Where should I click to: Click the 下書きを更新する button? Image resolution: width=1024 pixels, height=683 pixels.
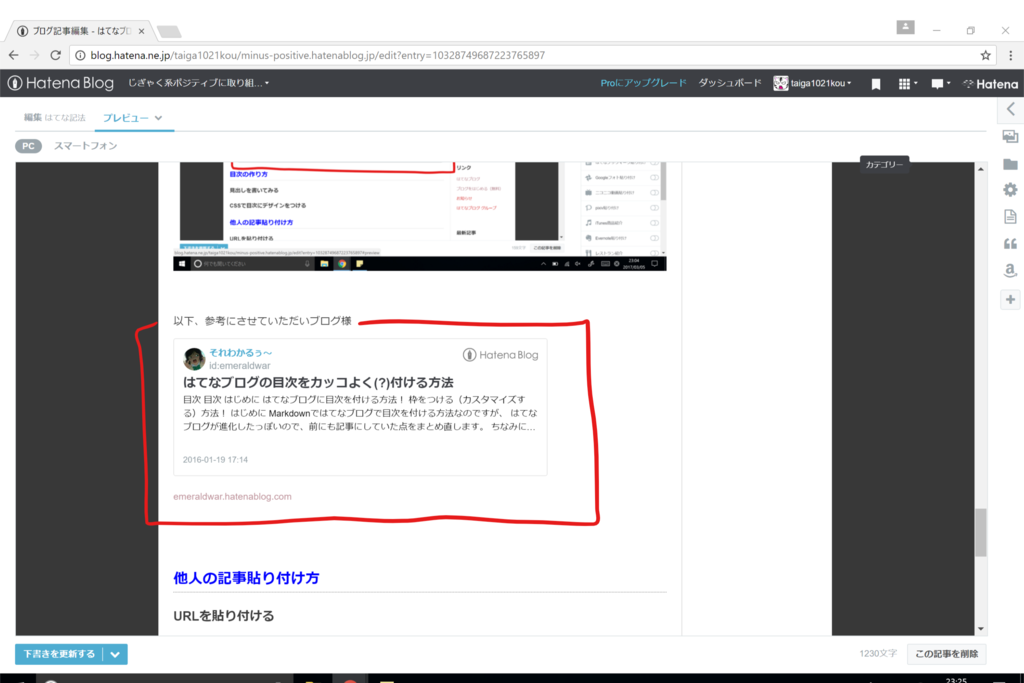pyautogui.click(x=57, y=654)
